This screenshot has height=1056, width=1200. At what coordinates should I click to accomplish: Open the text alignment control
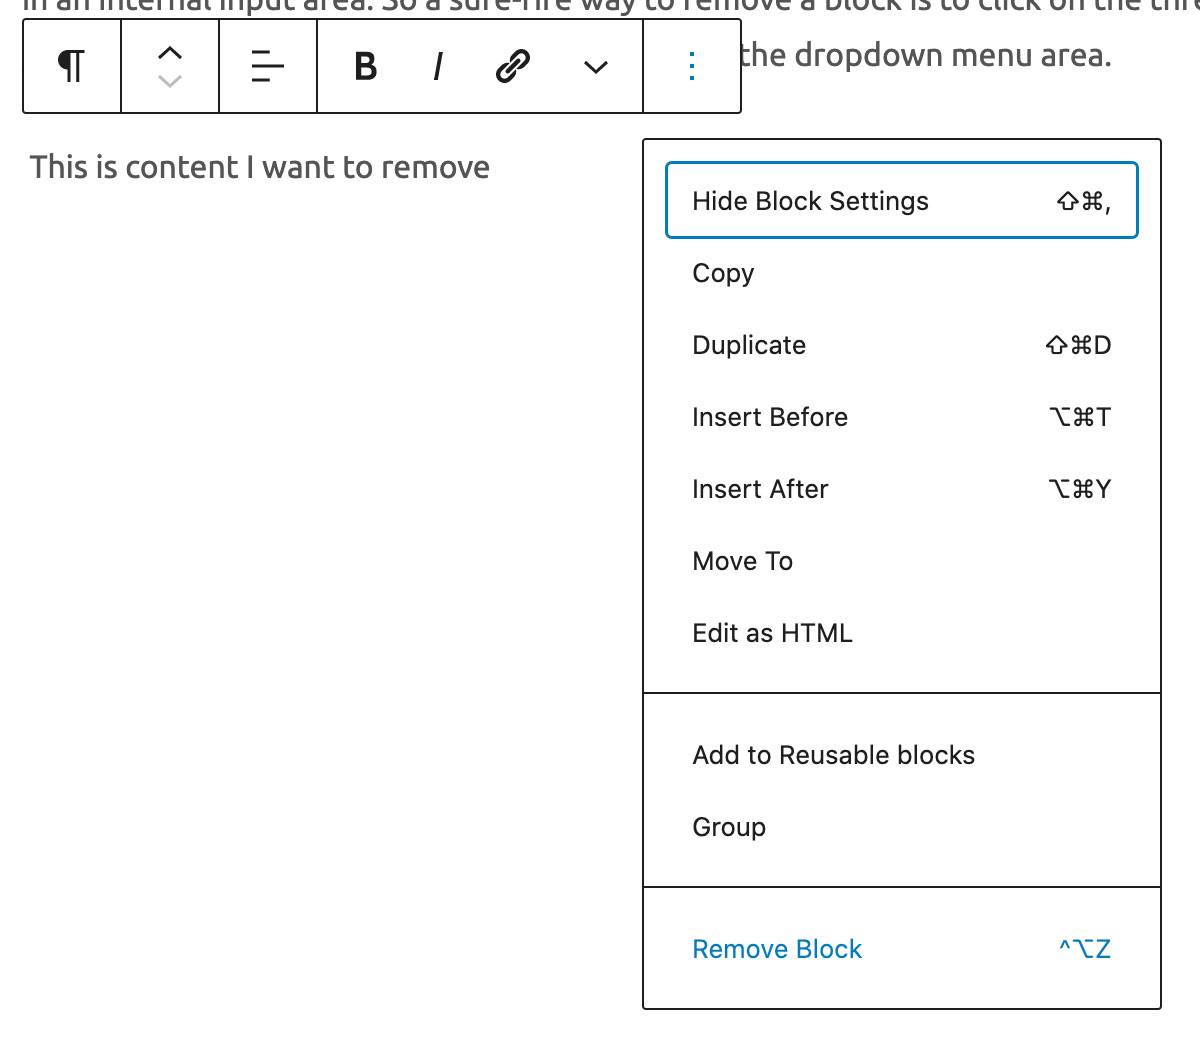[x=268, y=66]
